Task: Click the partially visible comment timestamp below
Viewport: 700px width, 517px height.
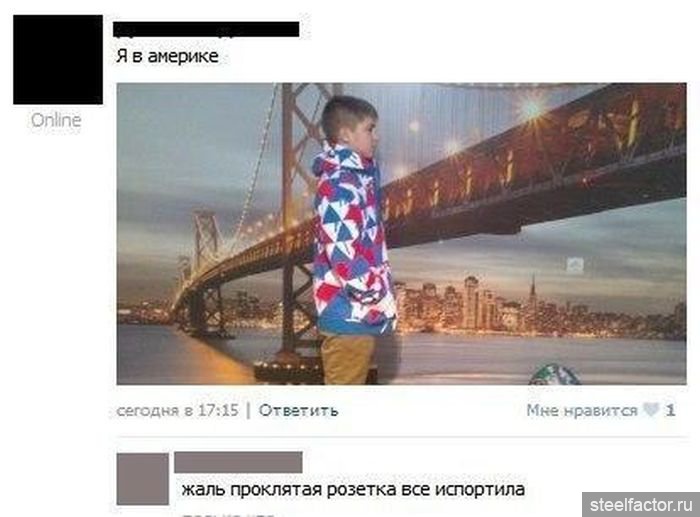Action: (228, 514)
